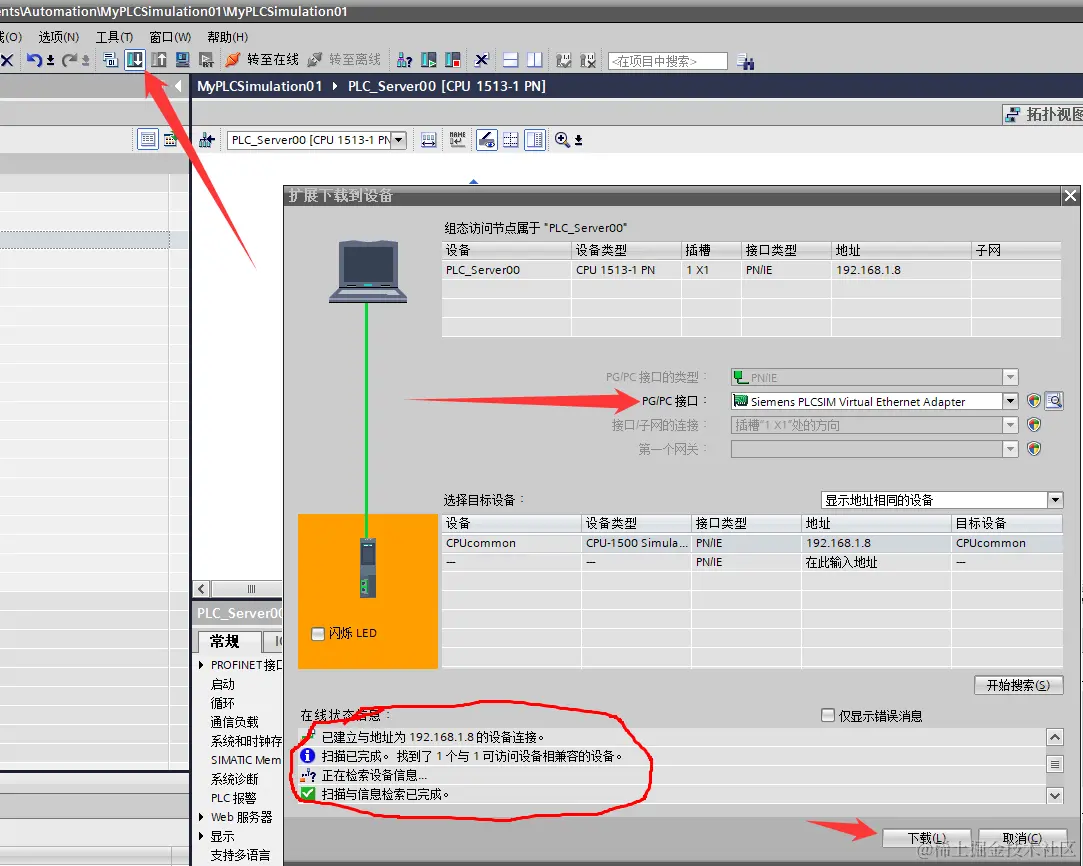Image resolution: width=1083 pixels, height=866 pixels.
Task: Enable the 闪烁 LED checkbox
Action: 318,633
